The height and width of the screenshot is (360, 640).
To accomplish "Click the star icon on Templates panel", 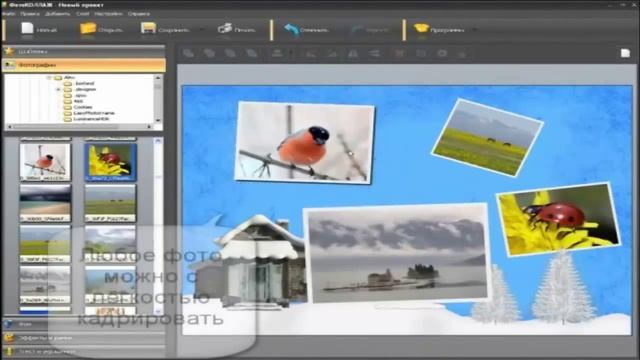I will 9,51.
